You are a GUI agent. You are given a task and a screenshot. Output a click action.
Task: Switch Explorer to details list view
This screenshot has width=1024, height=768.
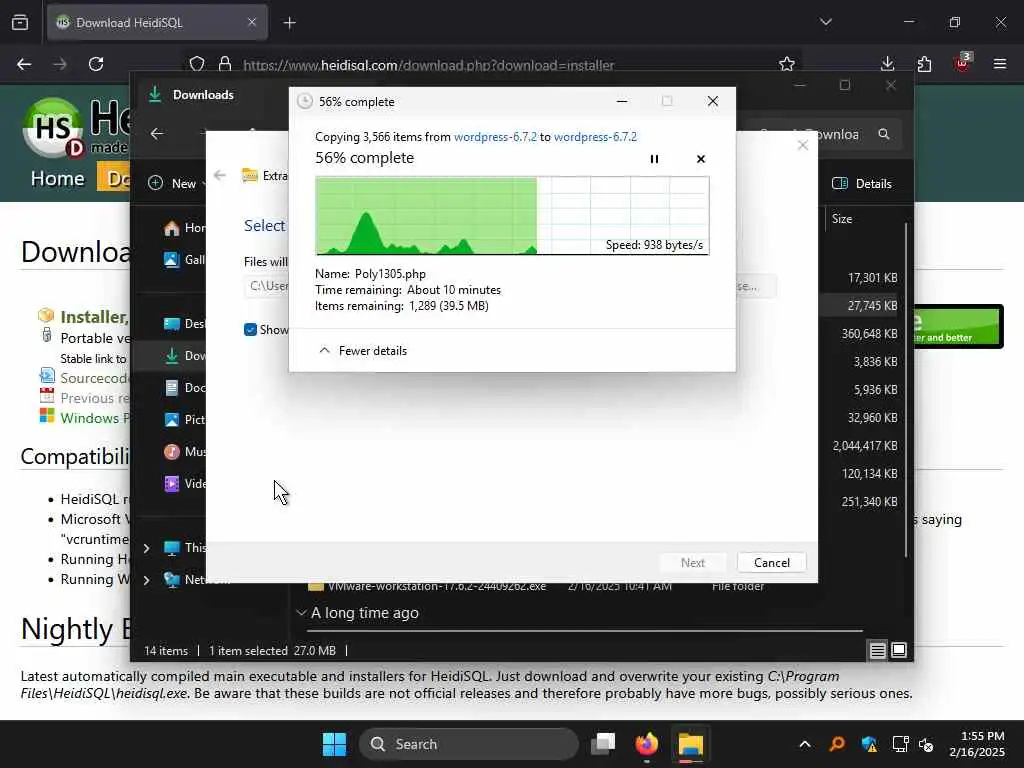(x=877, y=650)
